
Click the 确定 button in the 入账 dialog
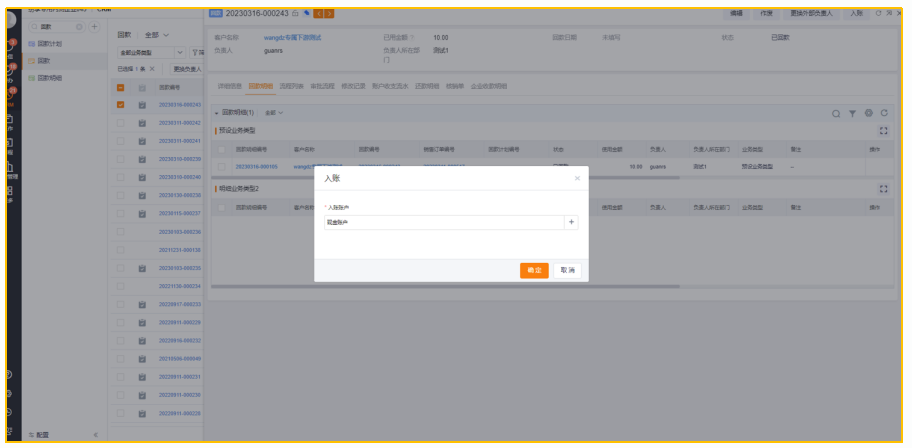(x=534, y=271)
